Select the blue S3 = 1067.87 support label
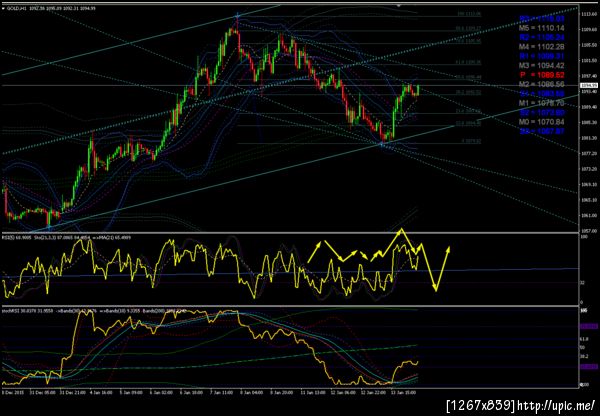This screenshot has height=416, width=600. click(x=542, y=131)
